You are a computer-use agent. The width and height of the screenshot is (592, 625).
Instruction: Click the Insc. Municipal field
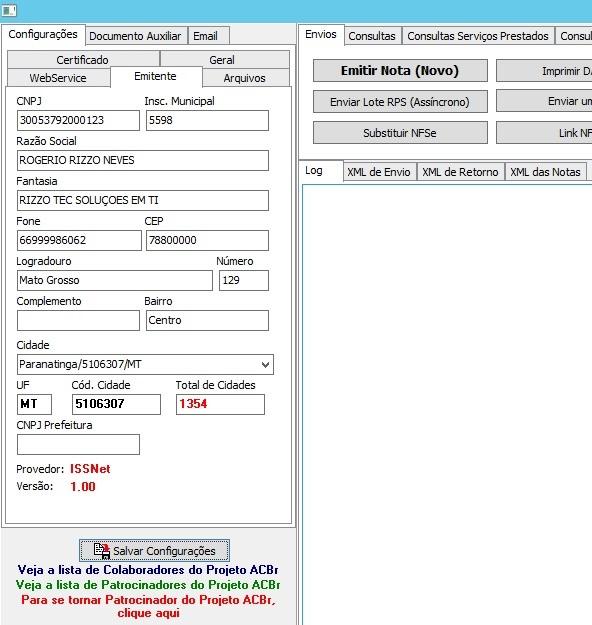(x=207, y=120)
